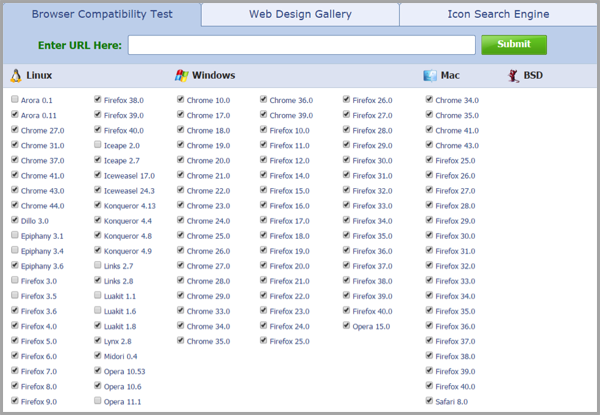600x415 pixels.
Task: Tick the Luakit 1.6 checkbox
Action: tap(98, 310)
